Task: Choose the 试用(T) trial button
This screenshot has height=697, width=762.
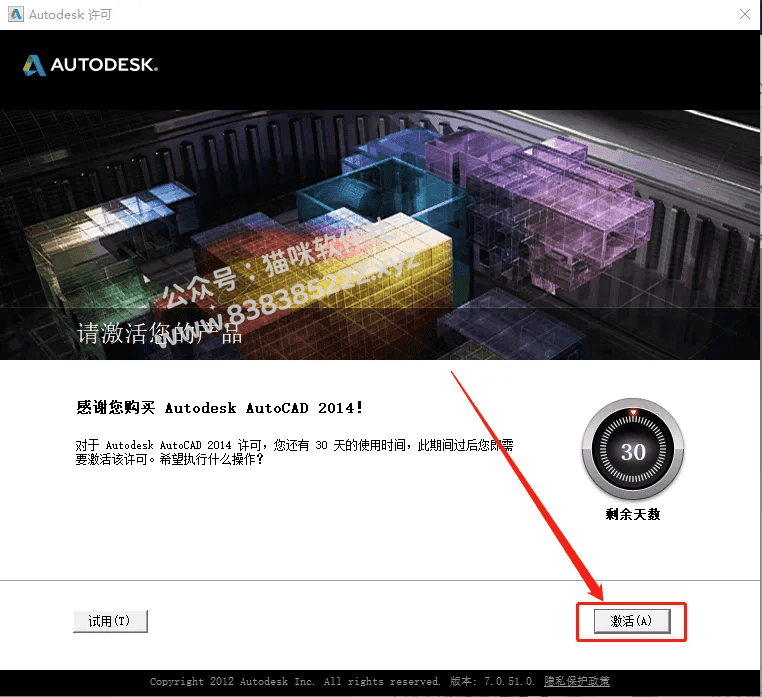Action: [x=110, y=621]
